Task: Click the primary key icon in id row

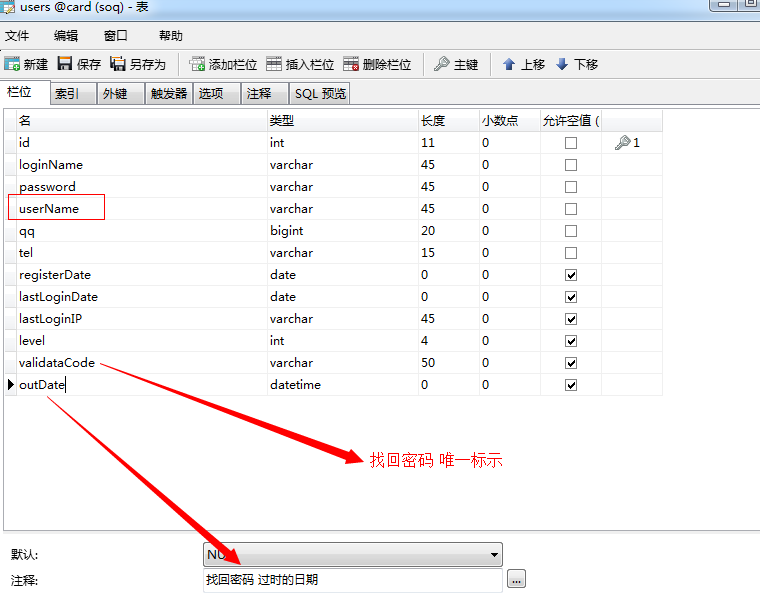Action: click(622, 142)
